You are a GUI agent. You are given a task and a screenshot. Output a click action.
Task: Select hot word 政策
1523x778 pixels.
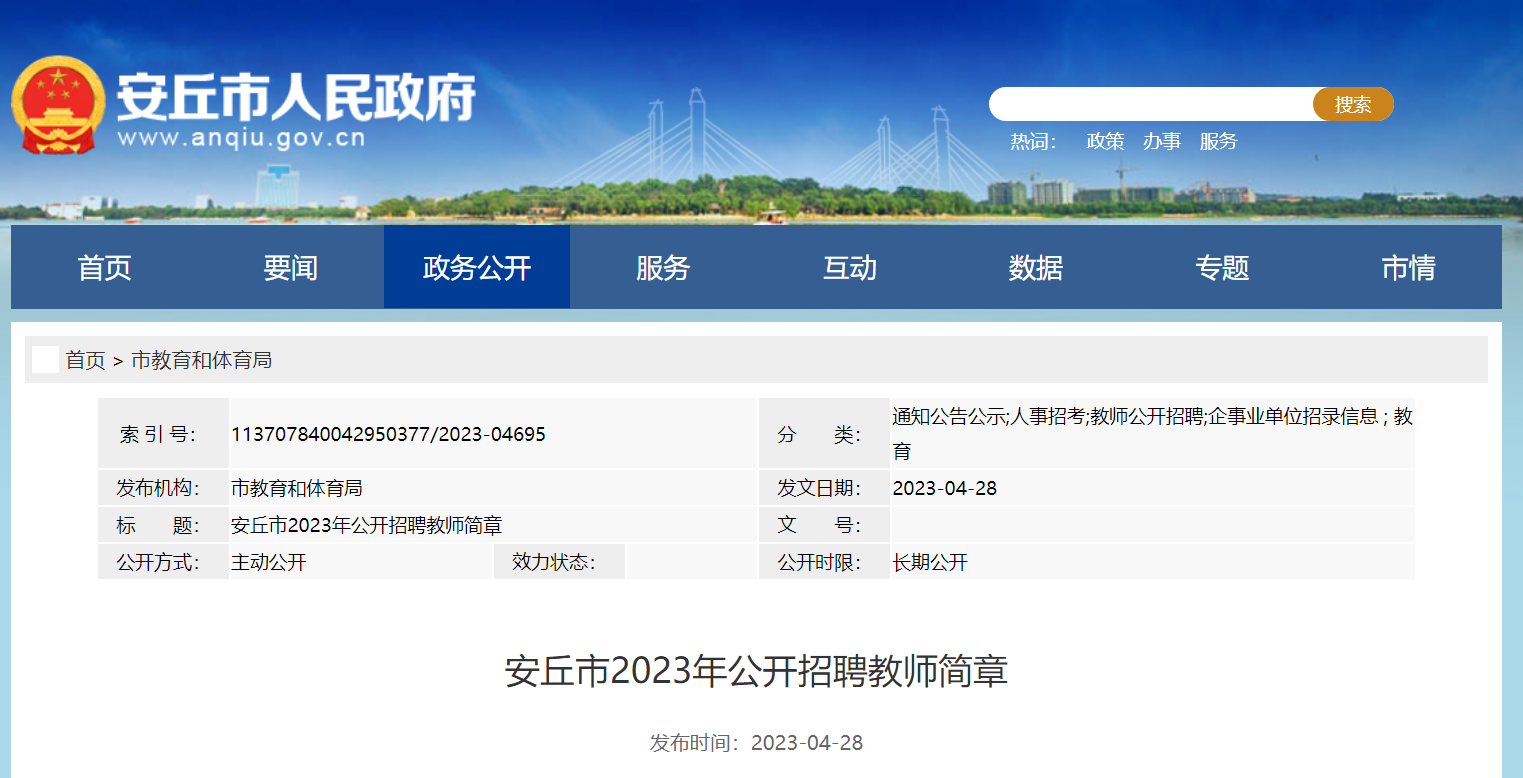[x=1105, y=142]
